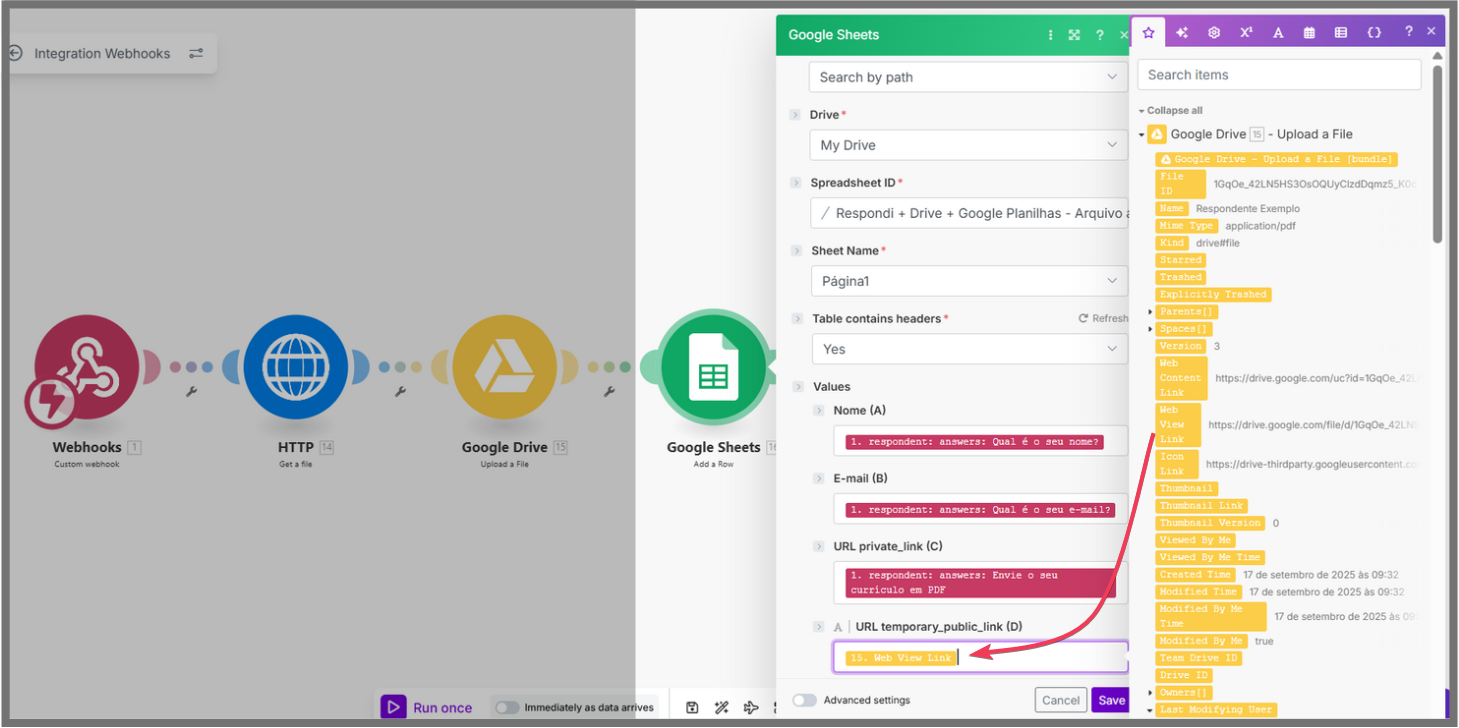Click the wrench filter between HTTP and Google Drive
The image size is (1459, 728).
pyautogui.click(x=400, y=391)
